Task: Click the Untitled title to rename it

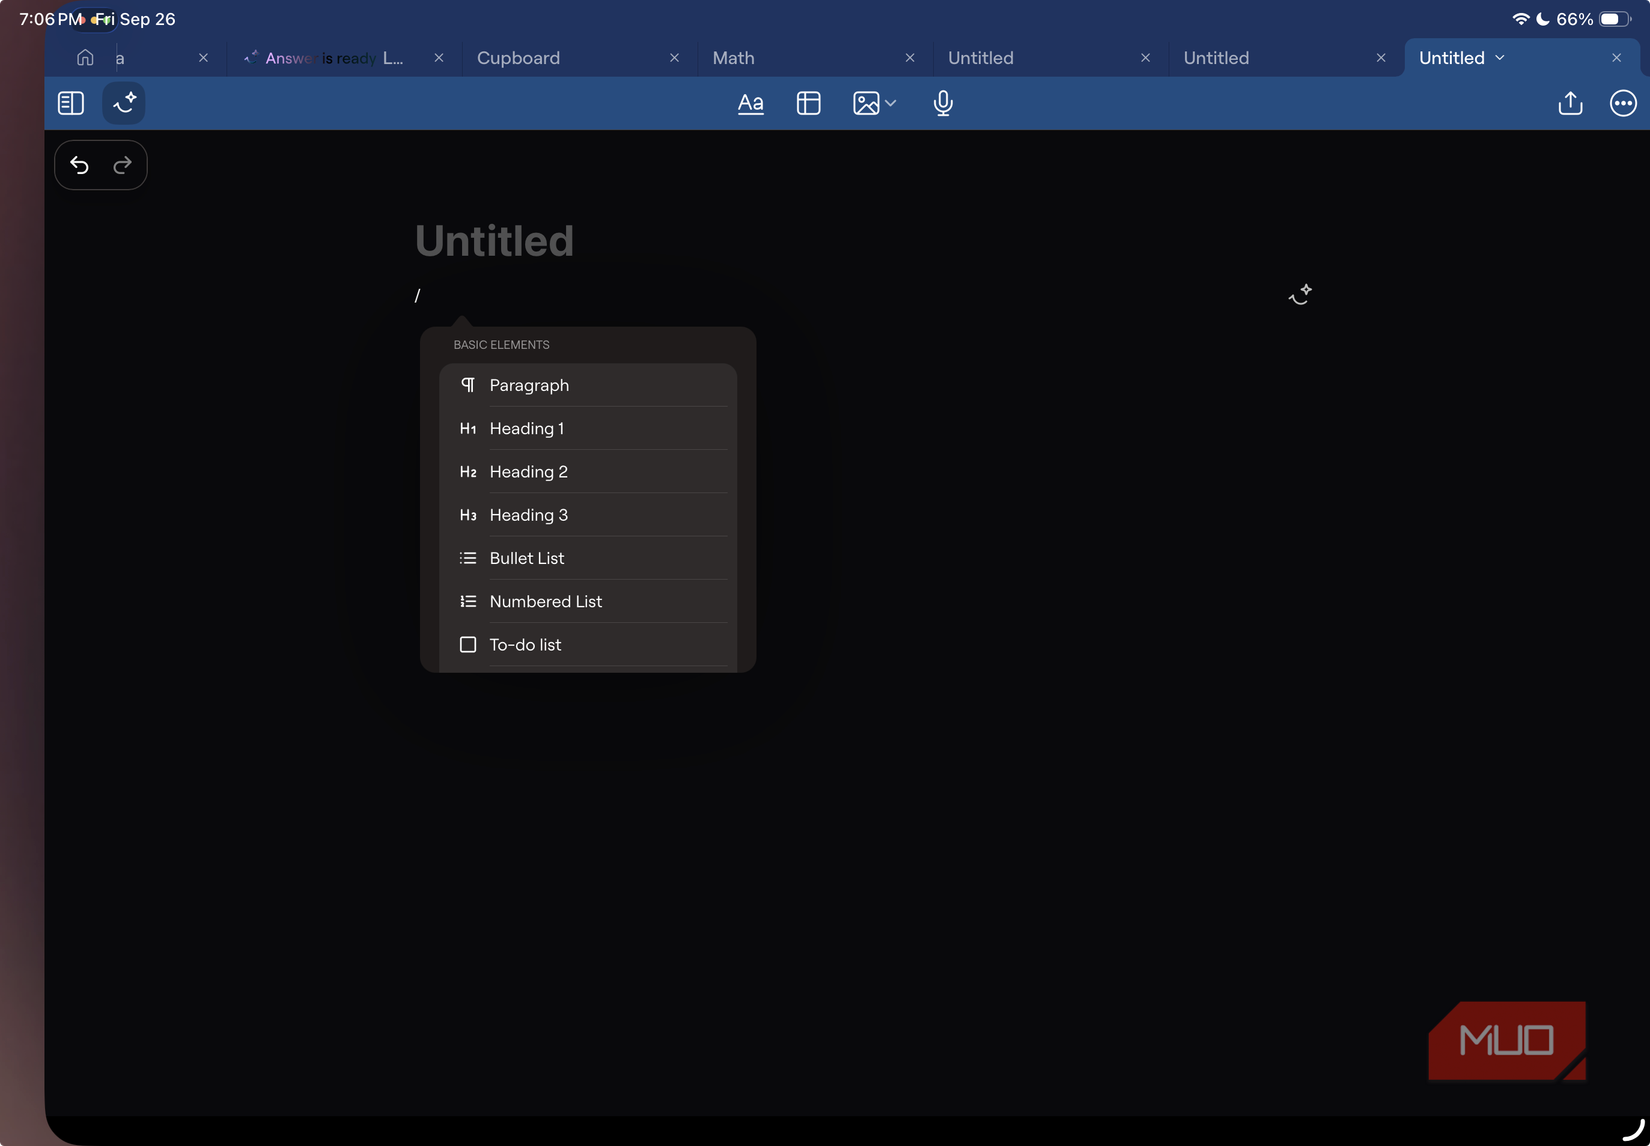Action: [x=494, y=240]
